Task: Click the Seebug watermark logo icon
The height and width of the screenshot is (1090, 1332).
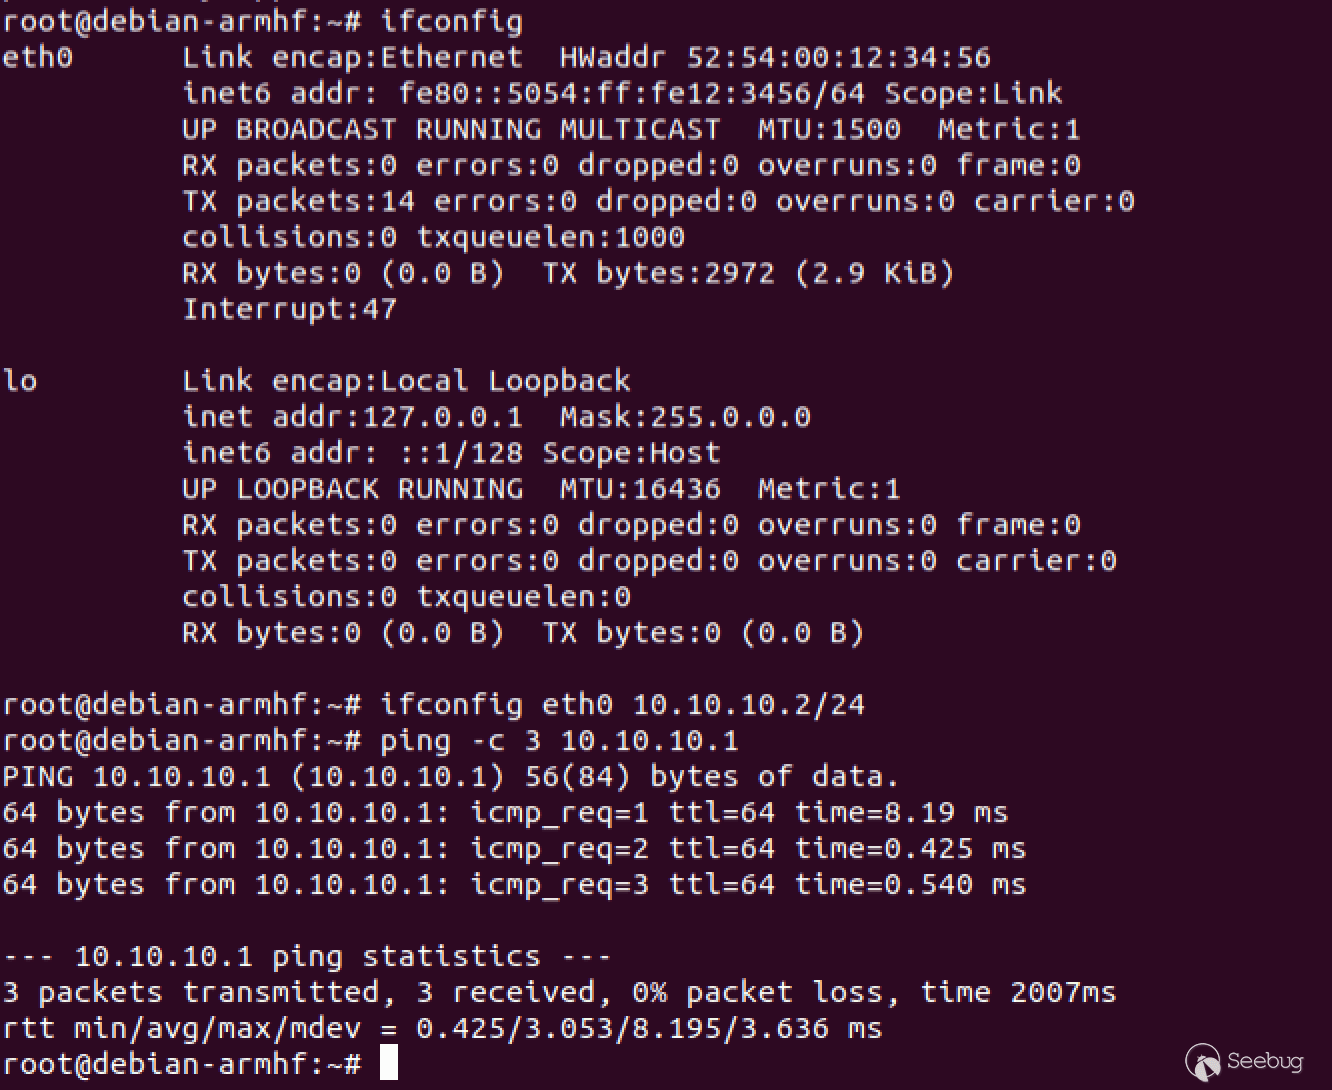Action: point(1203,1062)
